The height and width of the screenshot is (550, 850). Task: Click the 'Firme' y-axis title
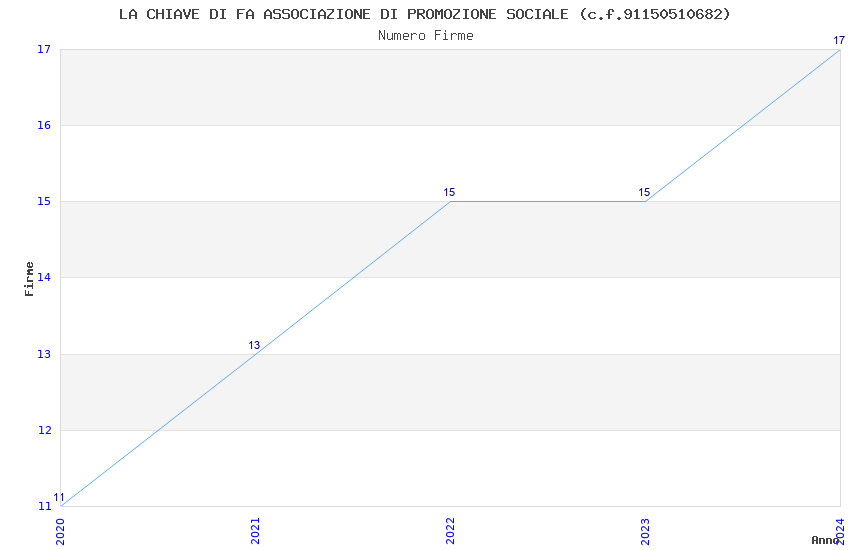[29, 279]
